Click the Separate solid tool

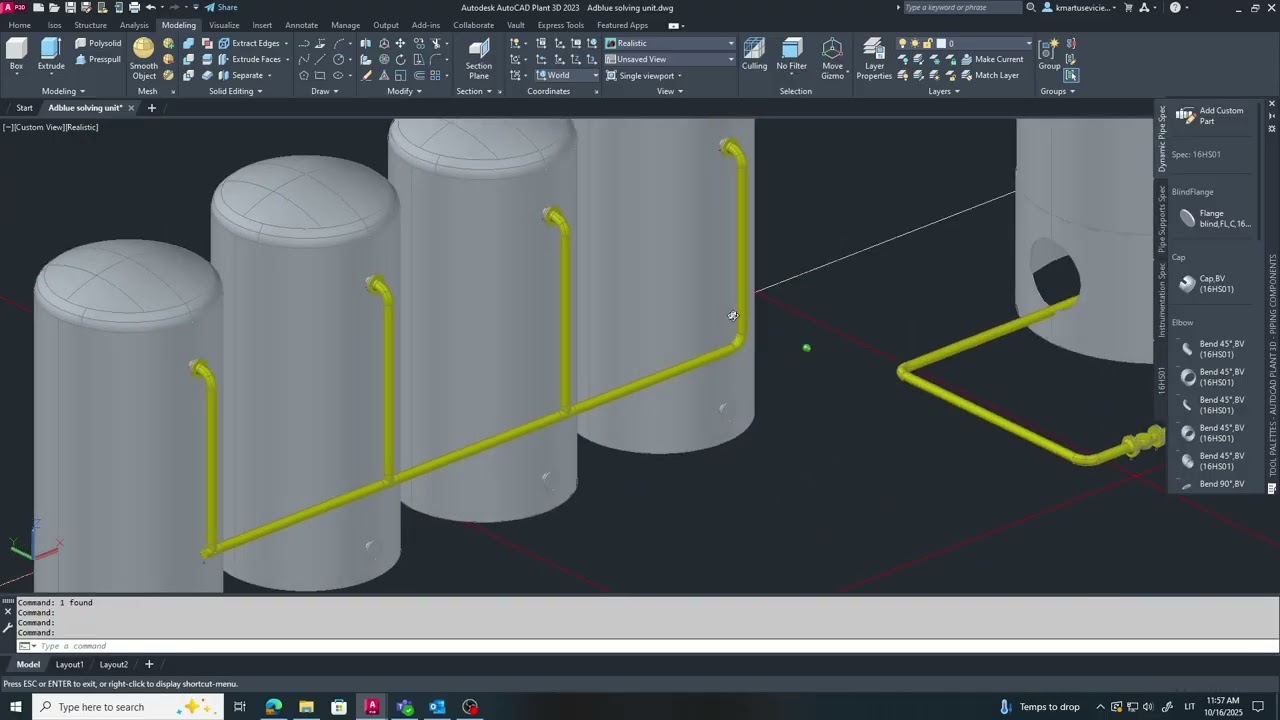tap(241, 75)
